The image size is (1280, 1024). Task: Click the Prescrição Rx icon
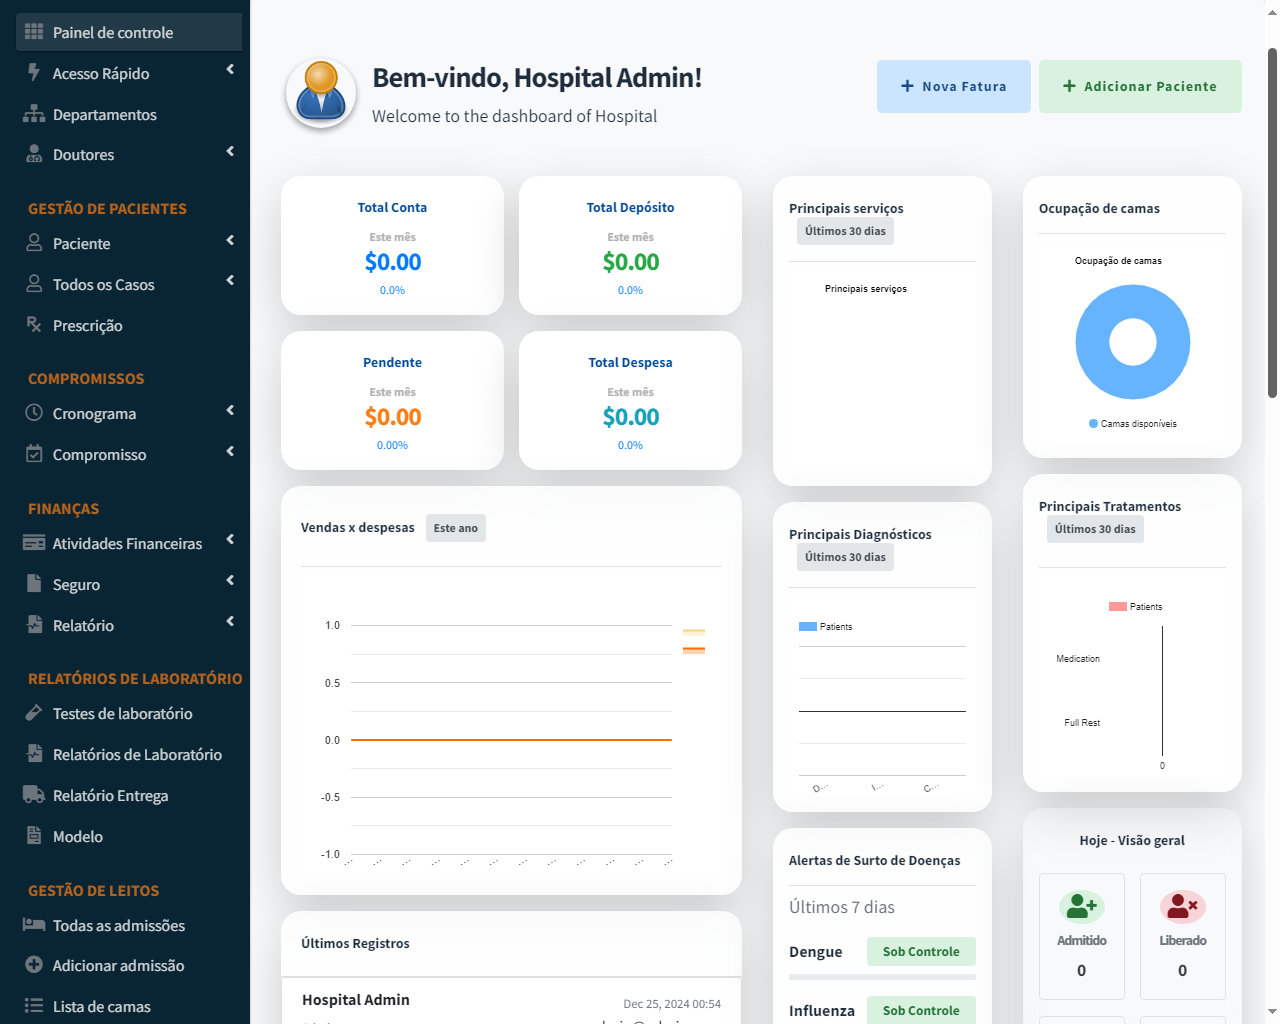coord(34,325)
